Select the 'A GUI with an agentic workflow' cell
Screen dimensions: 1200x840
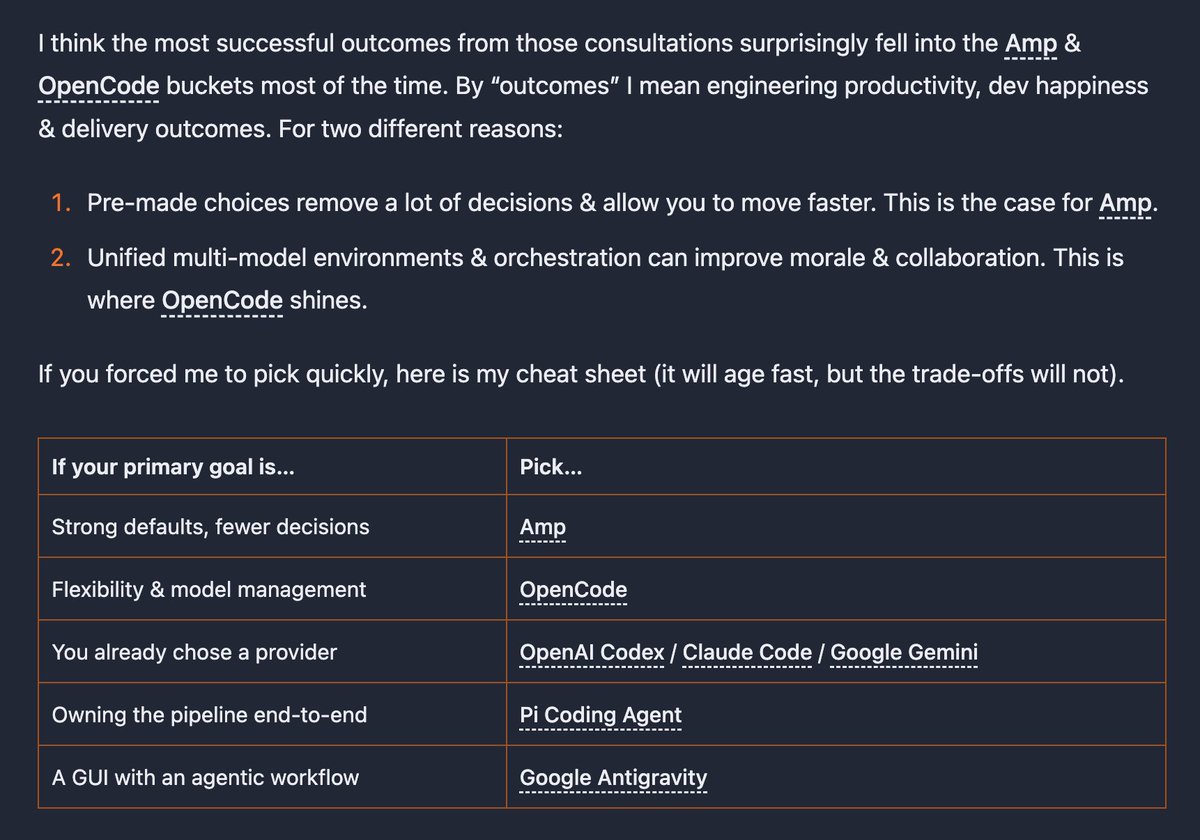pyautogui.click(x=273, y=777)
